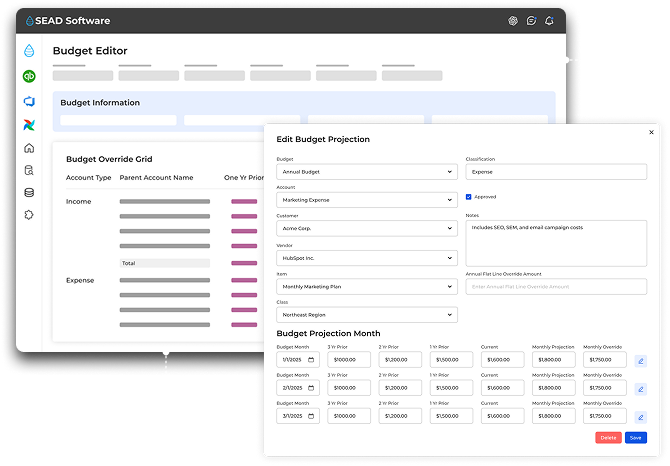Viewport: 670px width, 466px height.
Task: Click 1 Yr Prior field in 1/1/2025 row
Action: coord(451,360)
